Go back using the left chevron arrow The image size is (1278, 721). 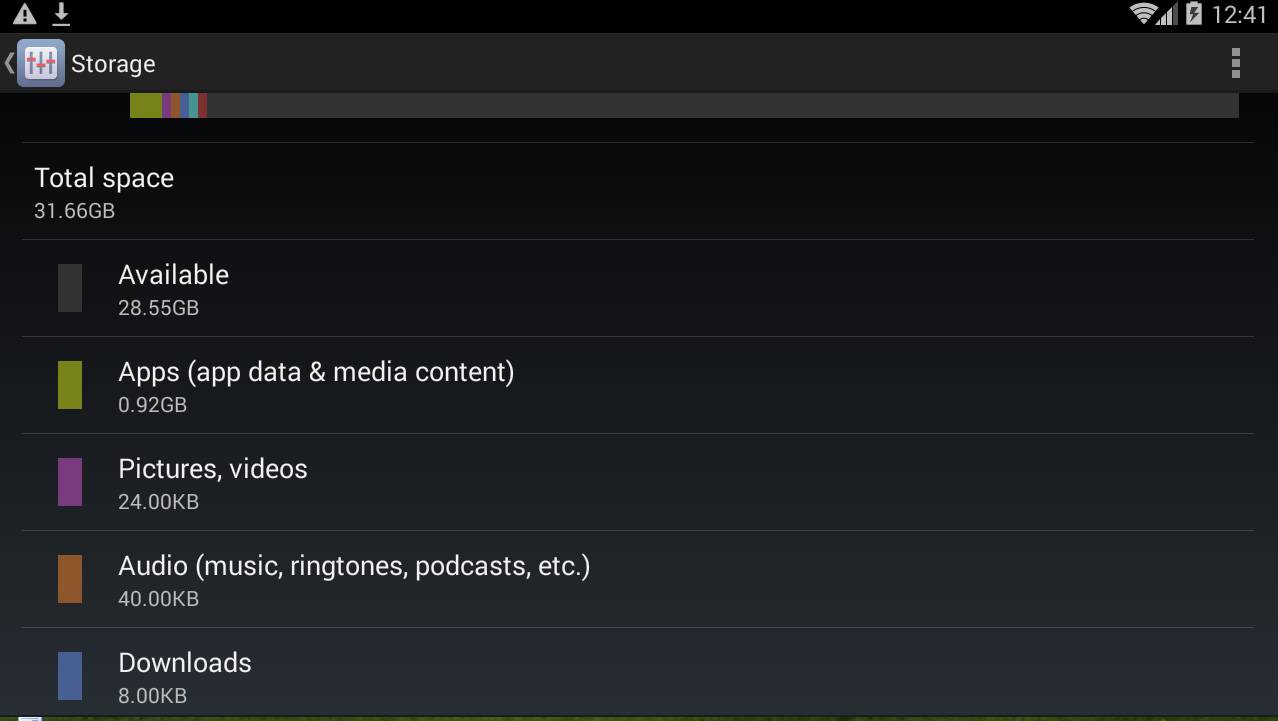tap(9, 63)
